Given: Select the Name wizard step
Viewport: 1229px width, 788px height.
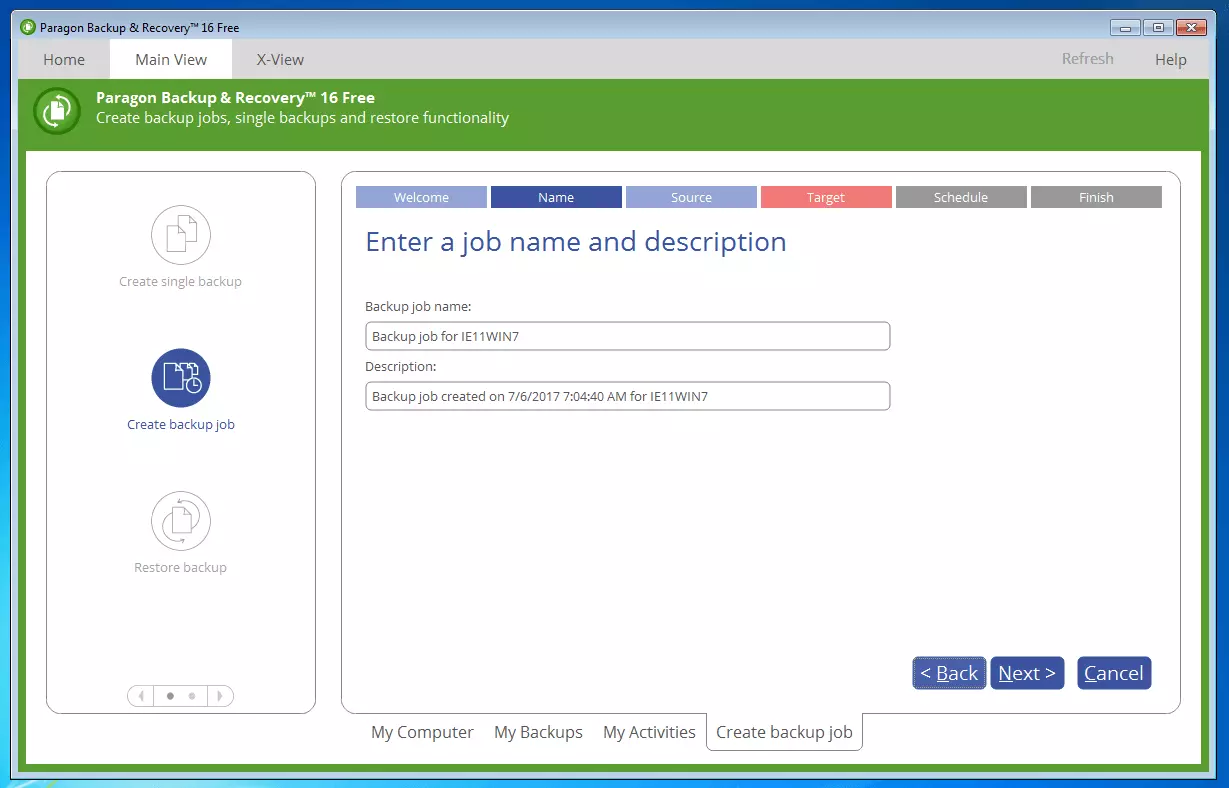Looking at the screenshot, I should (556, 197).
